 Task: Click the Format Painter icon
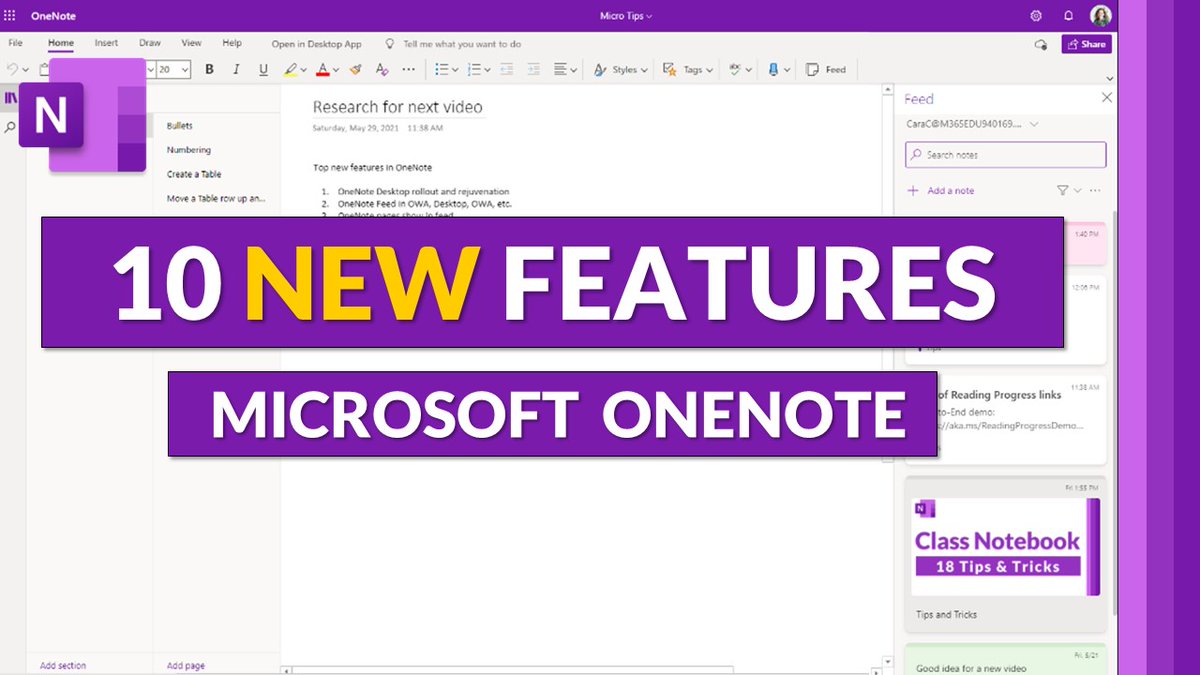click(355, 69)
